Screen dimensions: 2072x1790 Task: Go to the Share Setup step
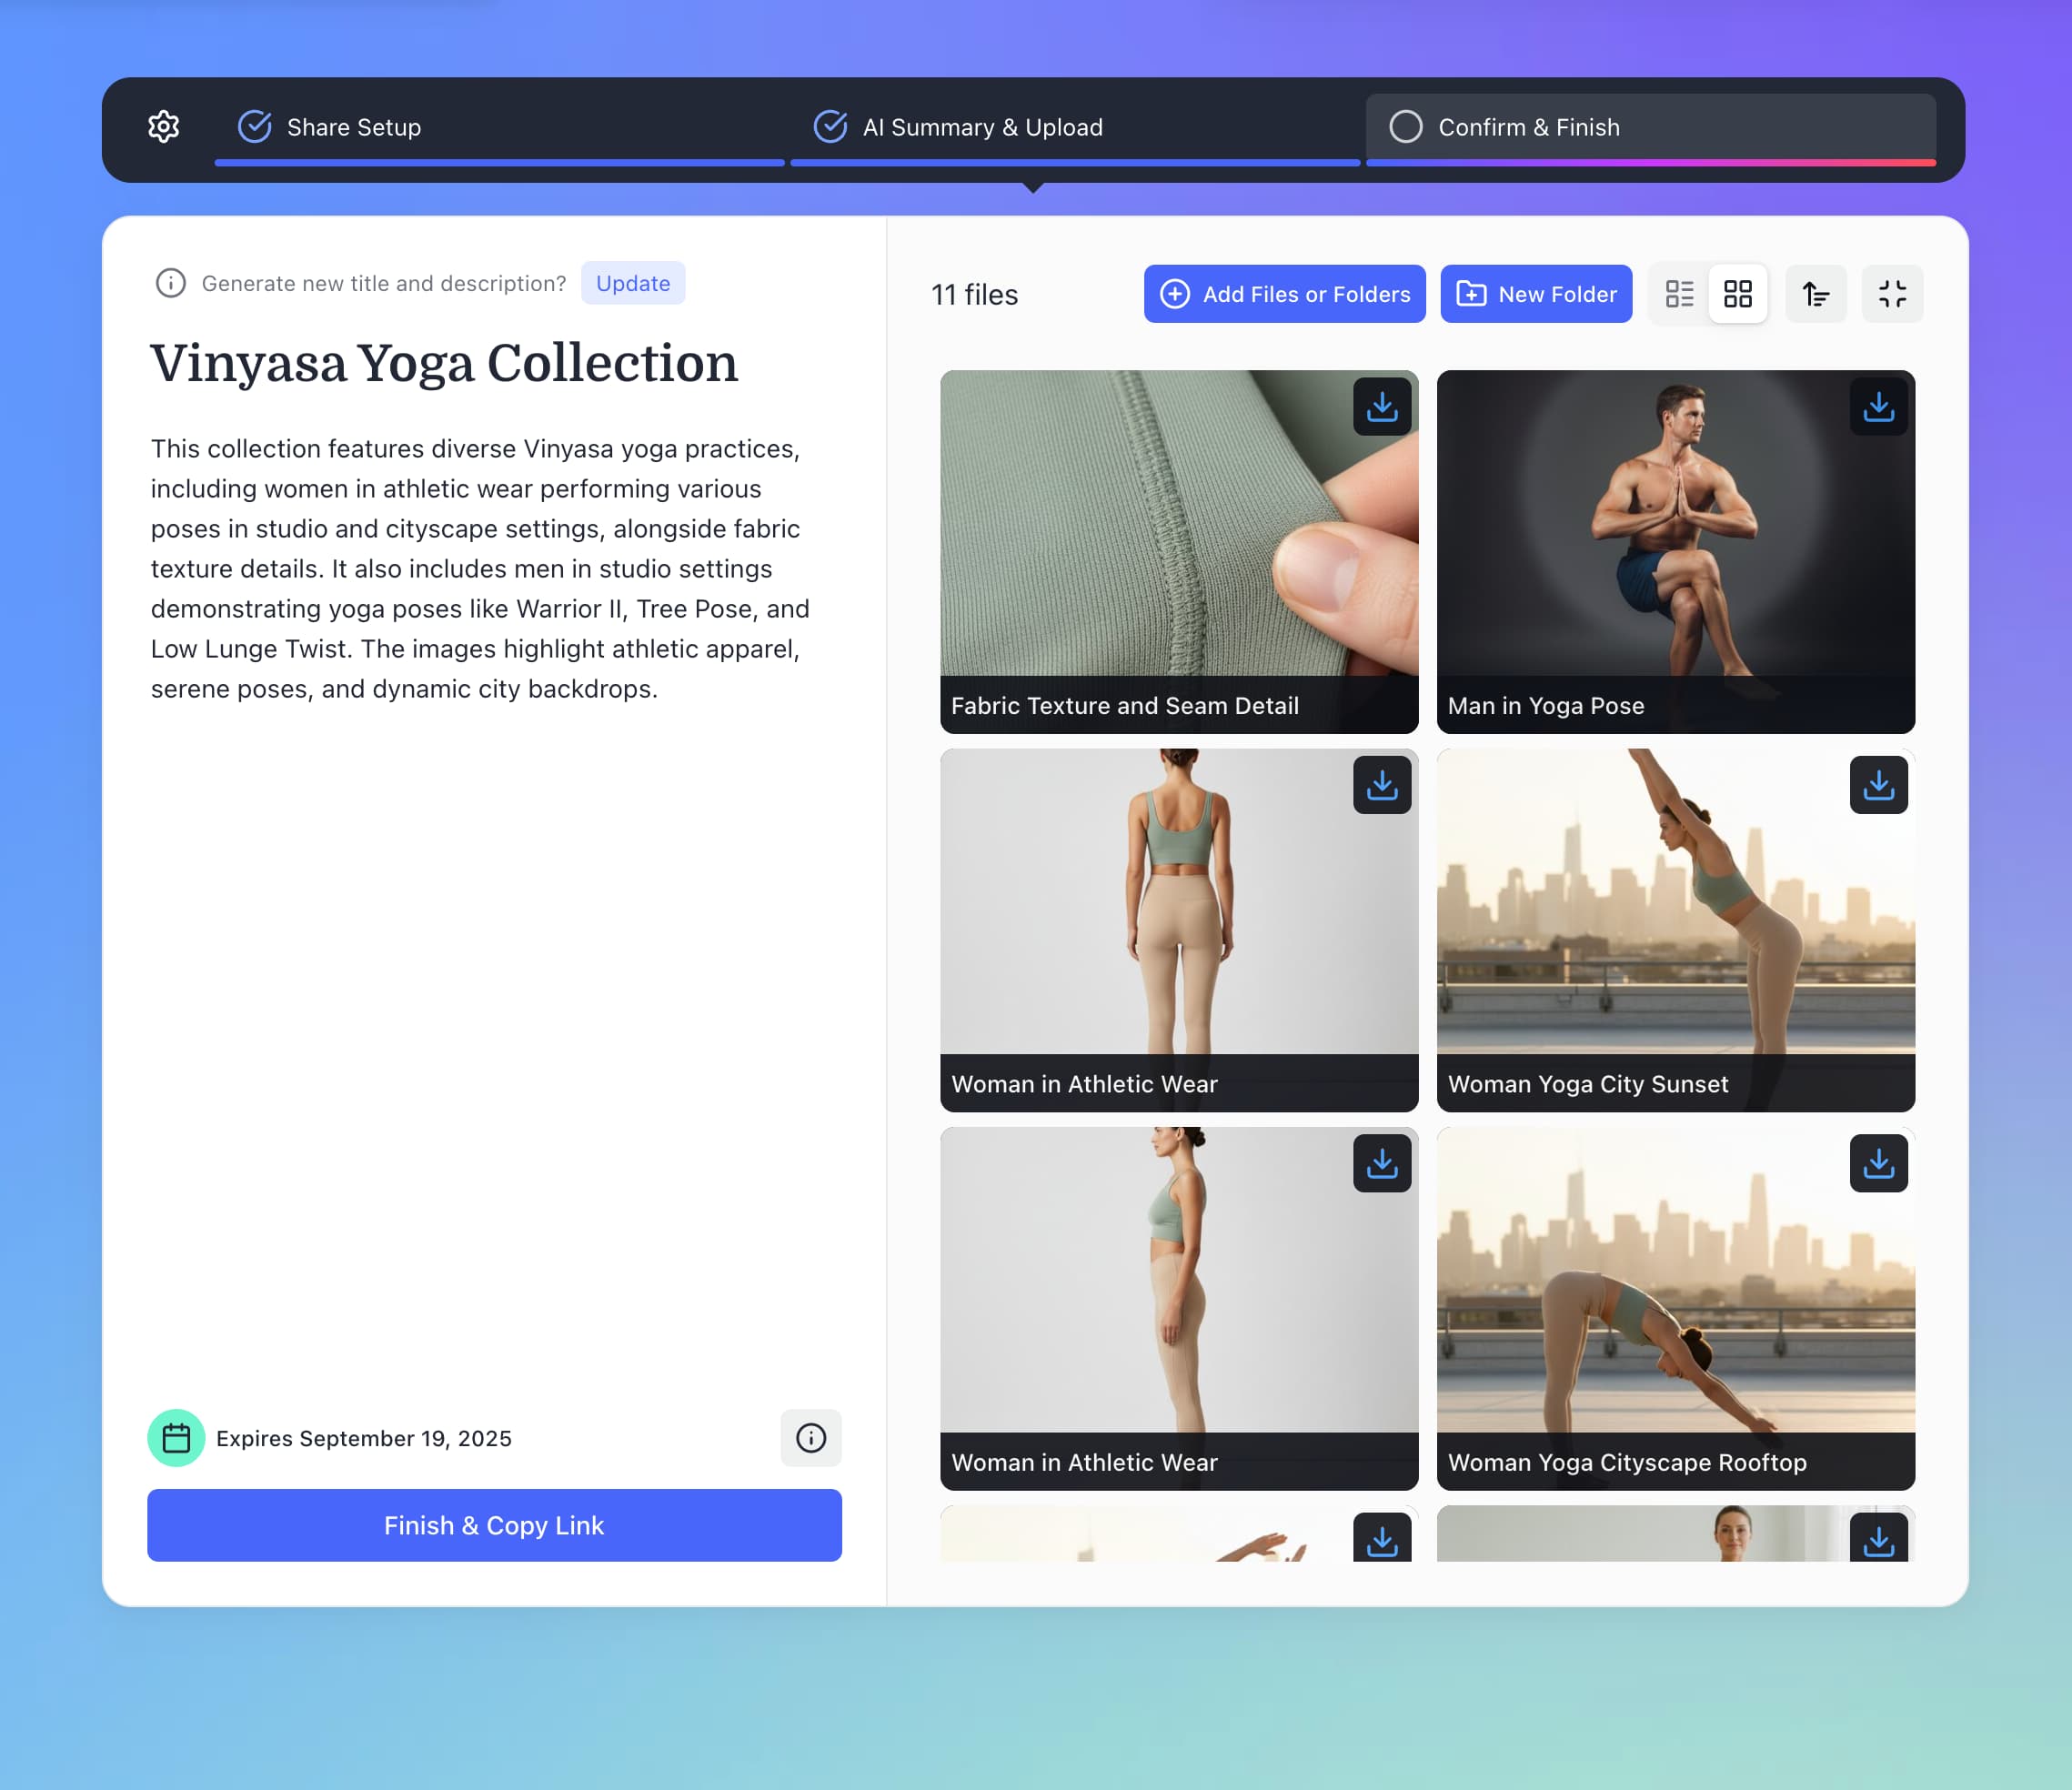499,128
